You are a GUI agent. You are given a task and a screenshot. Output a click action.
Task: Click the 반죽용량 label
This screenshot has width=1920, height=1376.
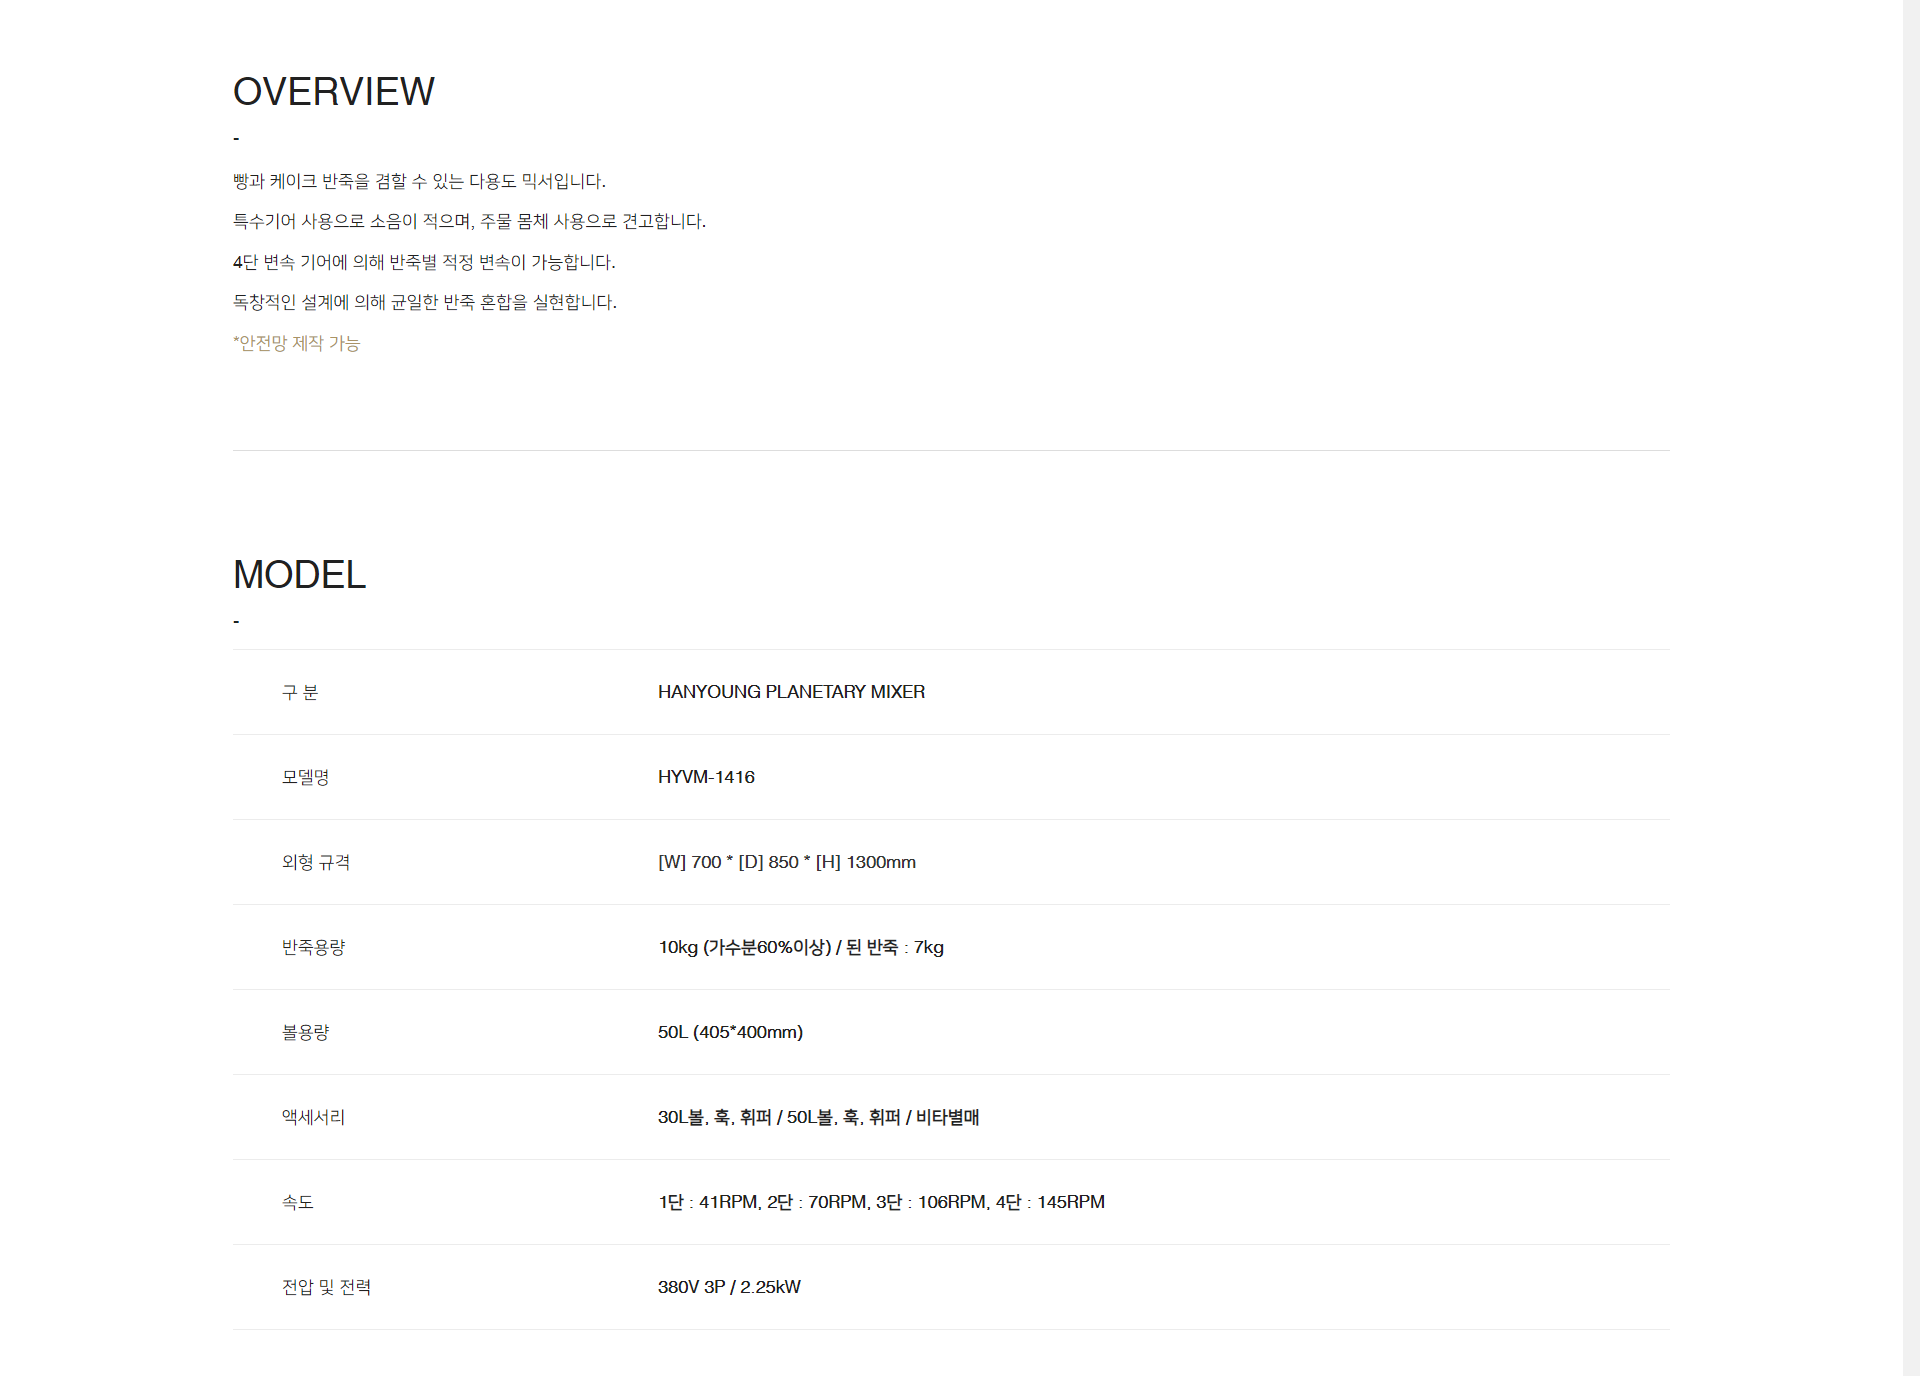[313, 947]
